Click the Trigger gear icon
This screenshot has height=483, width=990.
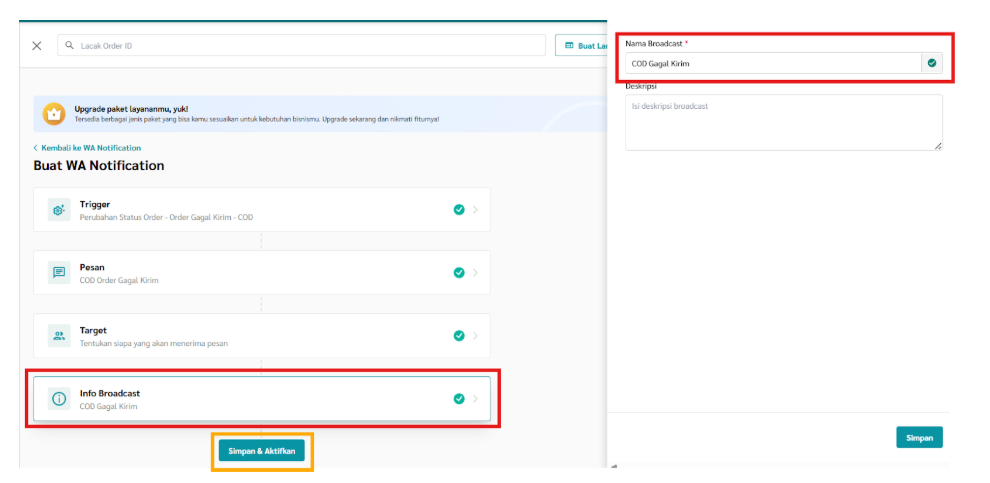click(59, 210)
